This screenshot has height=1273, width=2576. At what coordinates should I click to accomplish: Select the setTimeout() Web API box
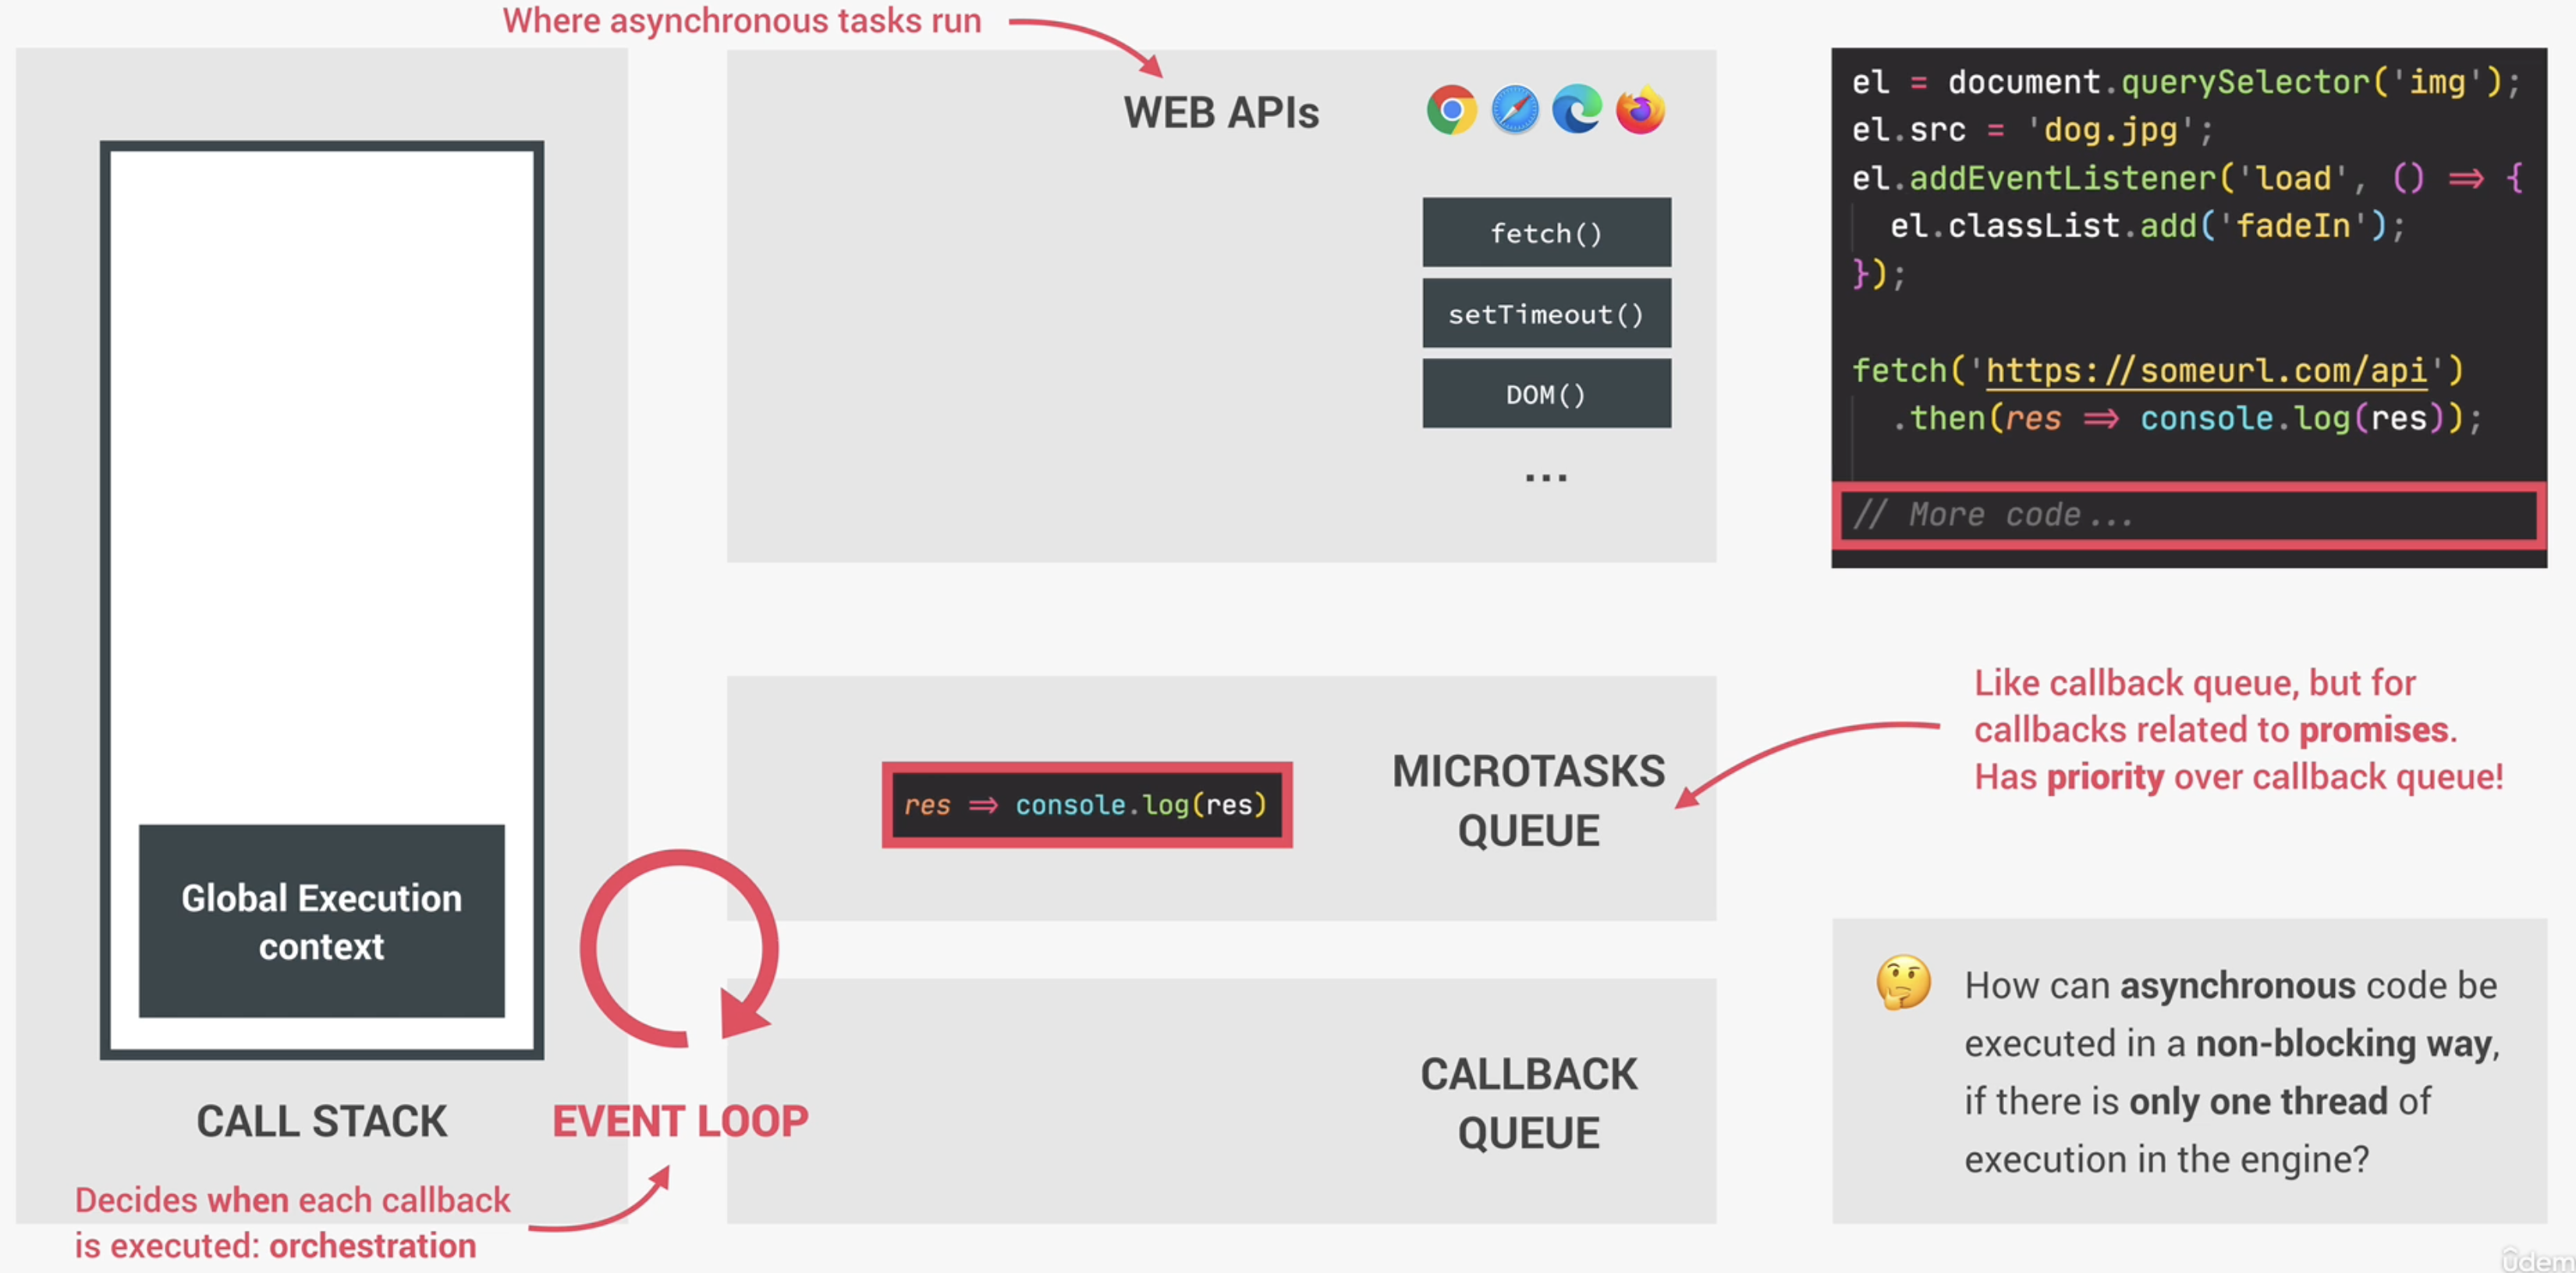pos(1546,314)
